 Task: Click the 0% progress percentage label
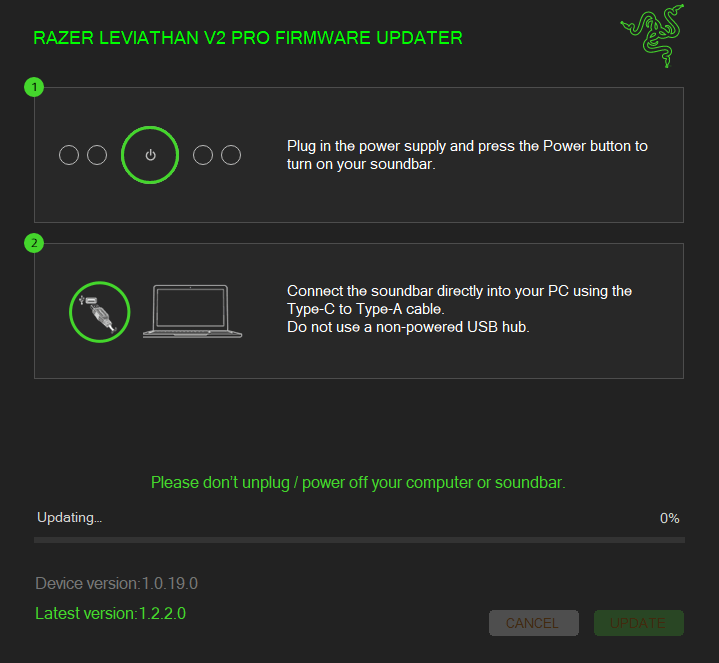[669, 518]
